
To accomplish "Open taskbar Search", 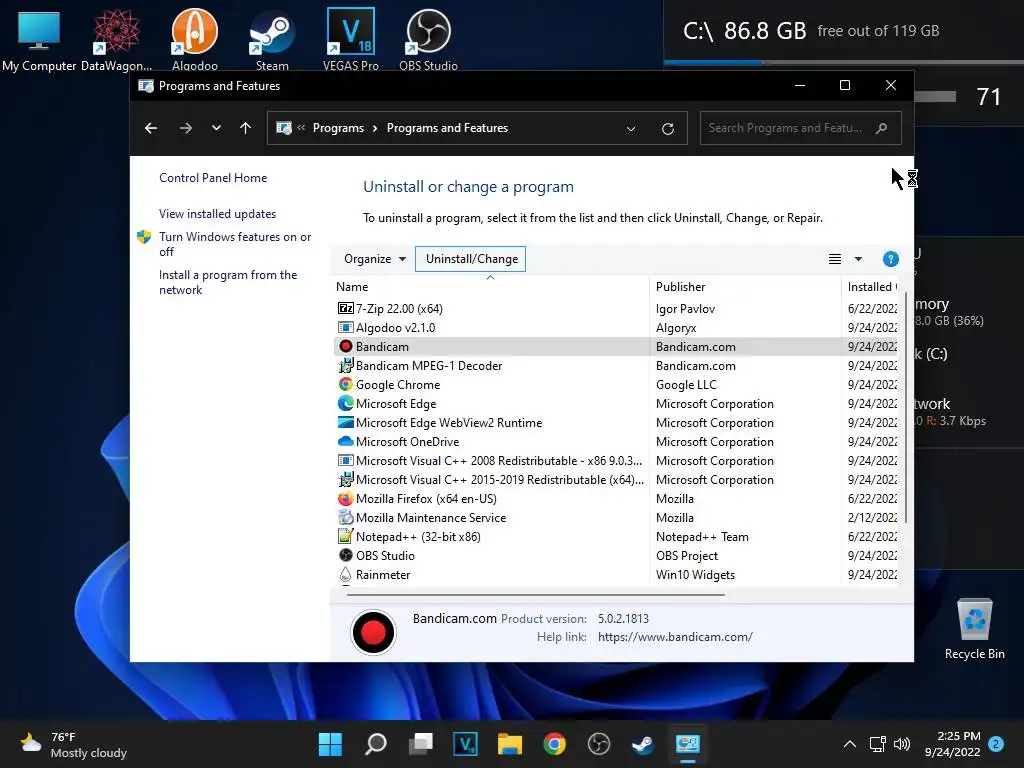I will (376, 743).
